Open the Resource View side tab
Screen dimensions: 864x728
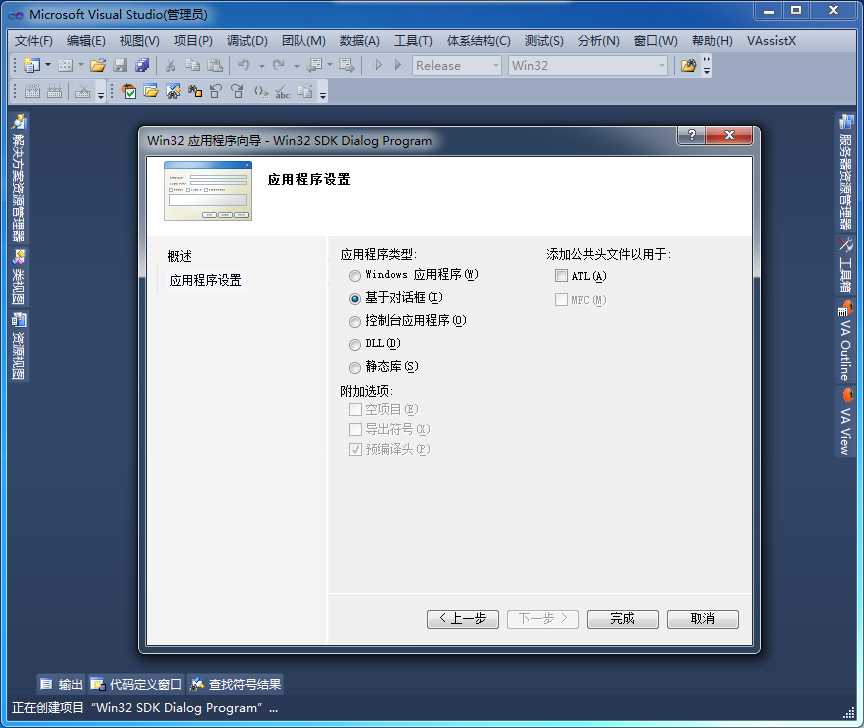coord(19,347)
